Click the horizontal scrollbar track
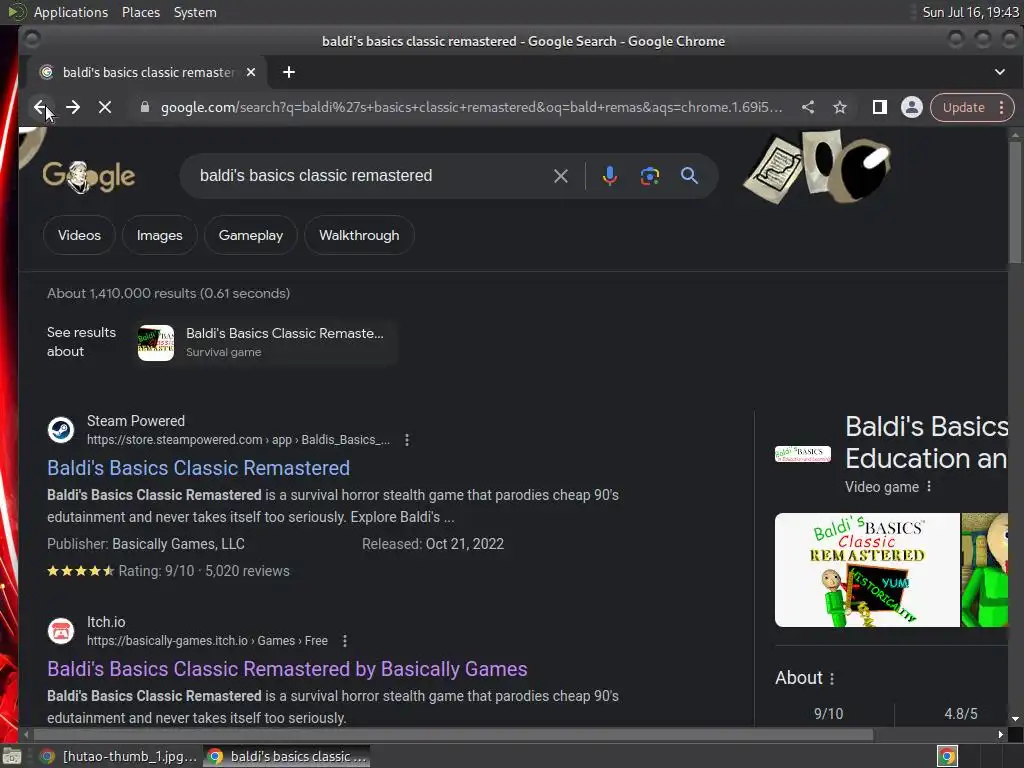Viewport: 1024px width, 768px height. 453,735
